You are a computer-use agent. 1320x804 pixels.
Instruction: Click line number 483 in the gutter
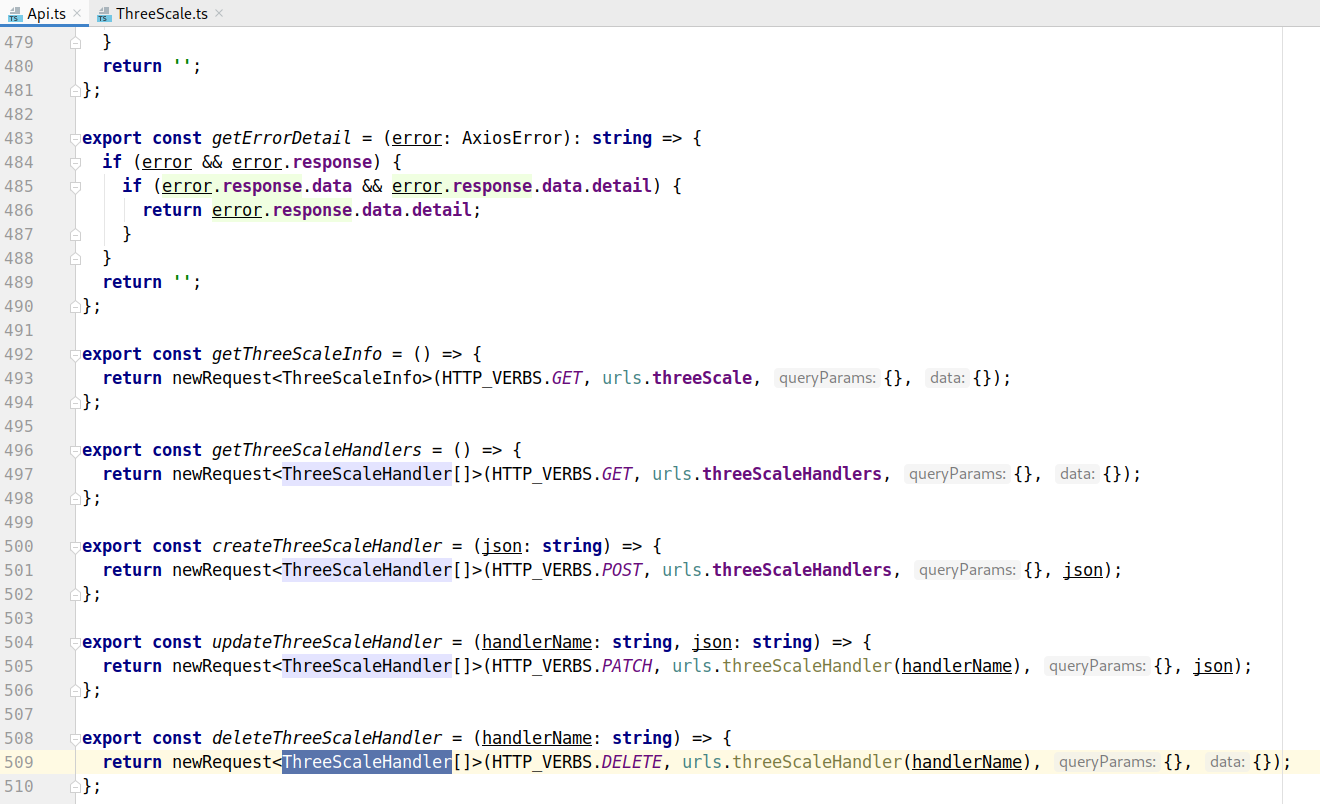point(19,138)
